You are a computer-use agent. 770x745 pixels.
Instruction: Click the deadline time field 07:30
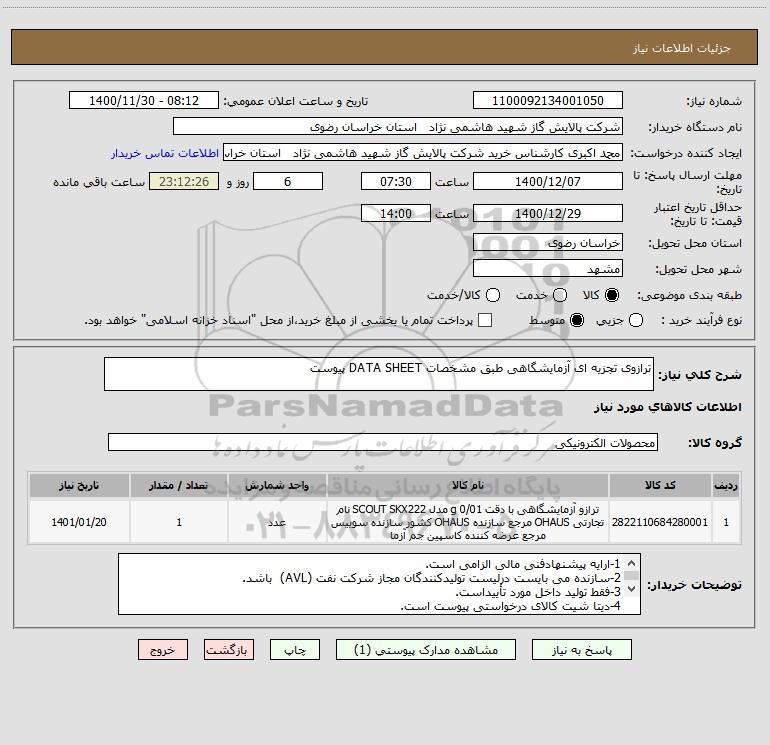click(396, 181)
